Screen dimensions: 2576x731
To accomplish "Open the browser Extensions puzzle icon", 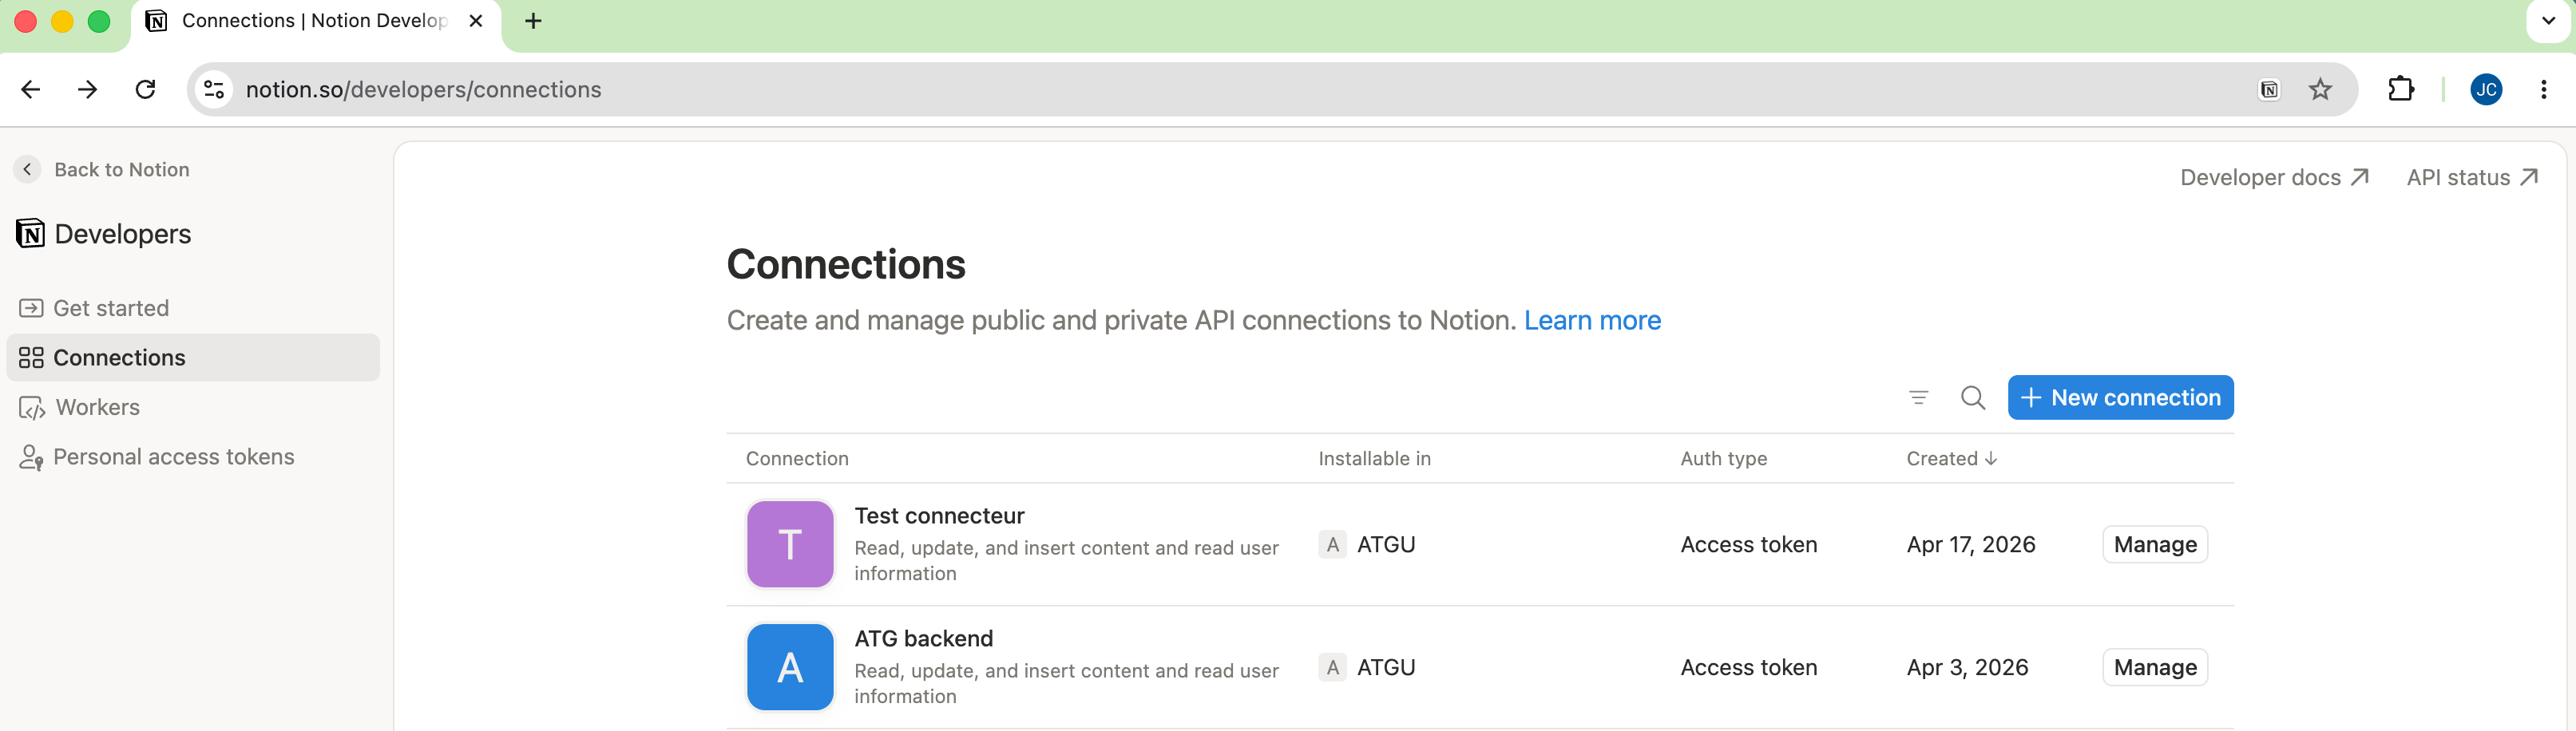I will click(2401, 90).
